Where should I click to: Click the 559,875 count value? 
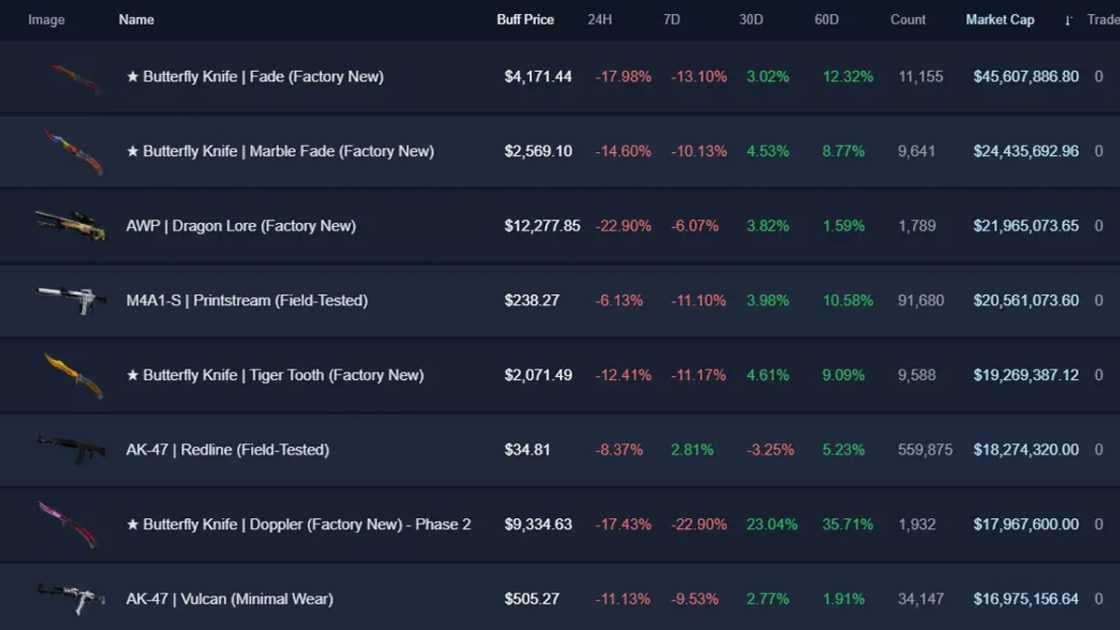click(x=925, y=449)
